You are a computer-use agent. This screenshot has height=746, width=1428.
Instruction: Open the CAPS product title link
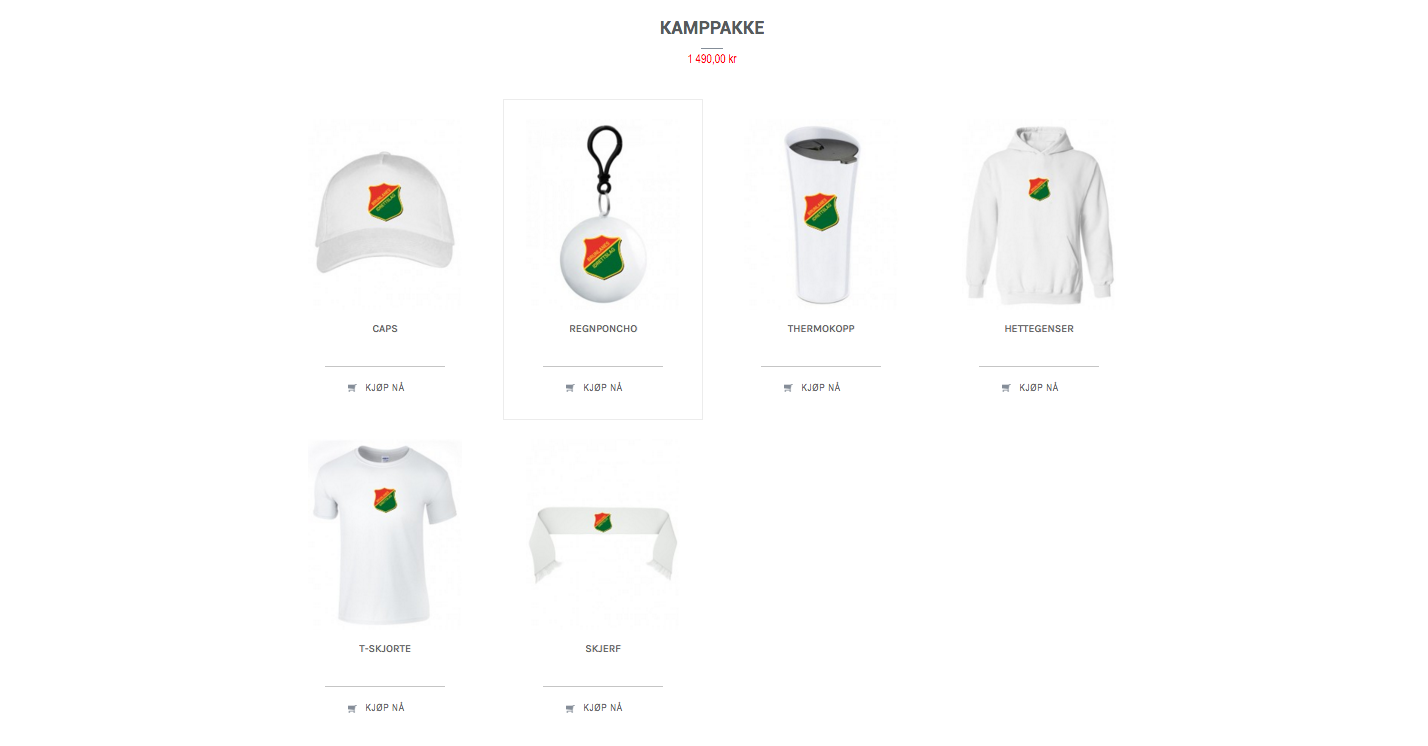click(385, 329)
